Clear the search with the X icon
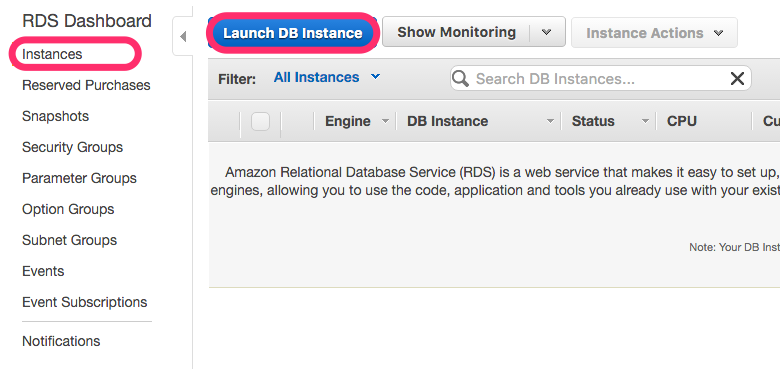780x369 pixels. 737,79
